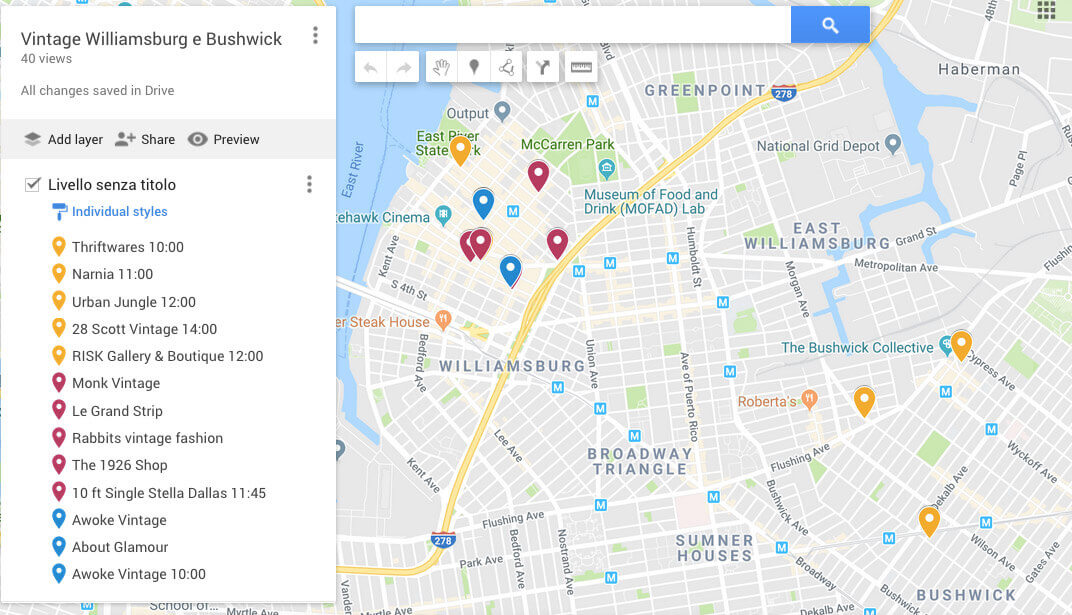This screenshot has width=1072, height=615.
Task: Click the Roberta's restaurant icon
Action: (809, 399)
